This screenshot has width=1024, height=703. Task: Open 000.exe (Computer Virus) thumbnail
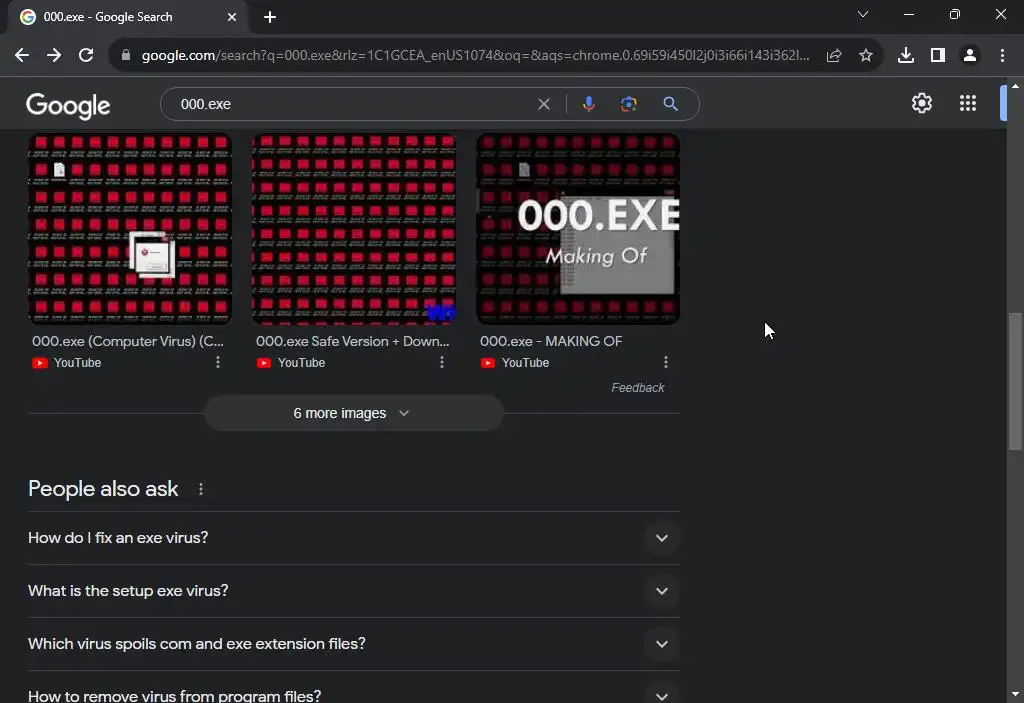click(x=130, y=229)
